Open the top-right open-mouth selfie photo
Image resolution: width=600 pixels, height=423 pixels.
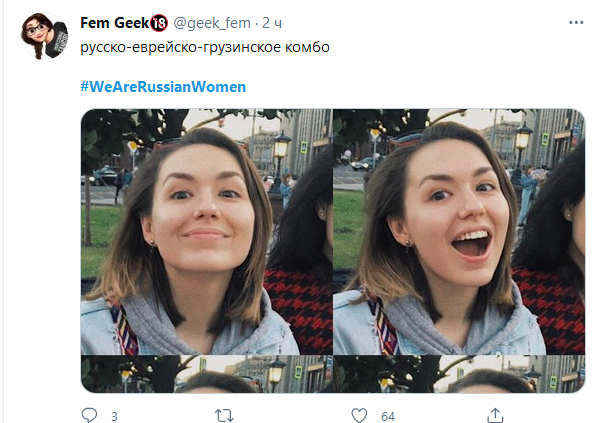coord(459,230)
